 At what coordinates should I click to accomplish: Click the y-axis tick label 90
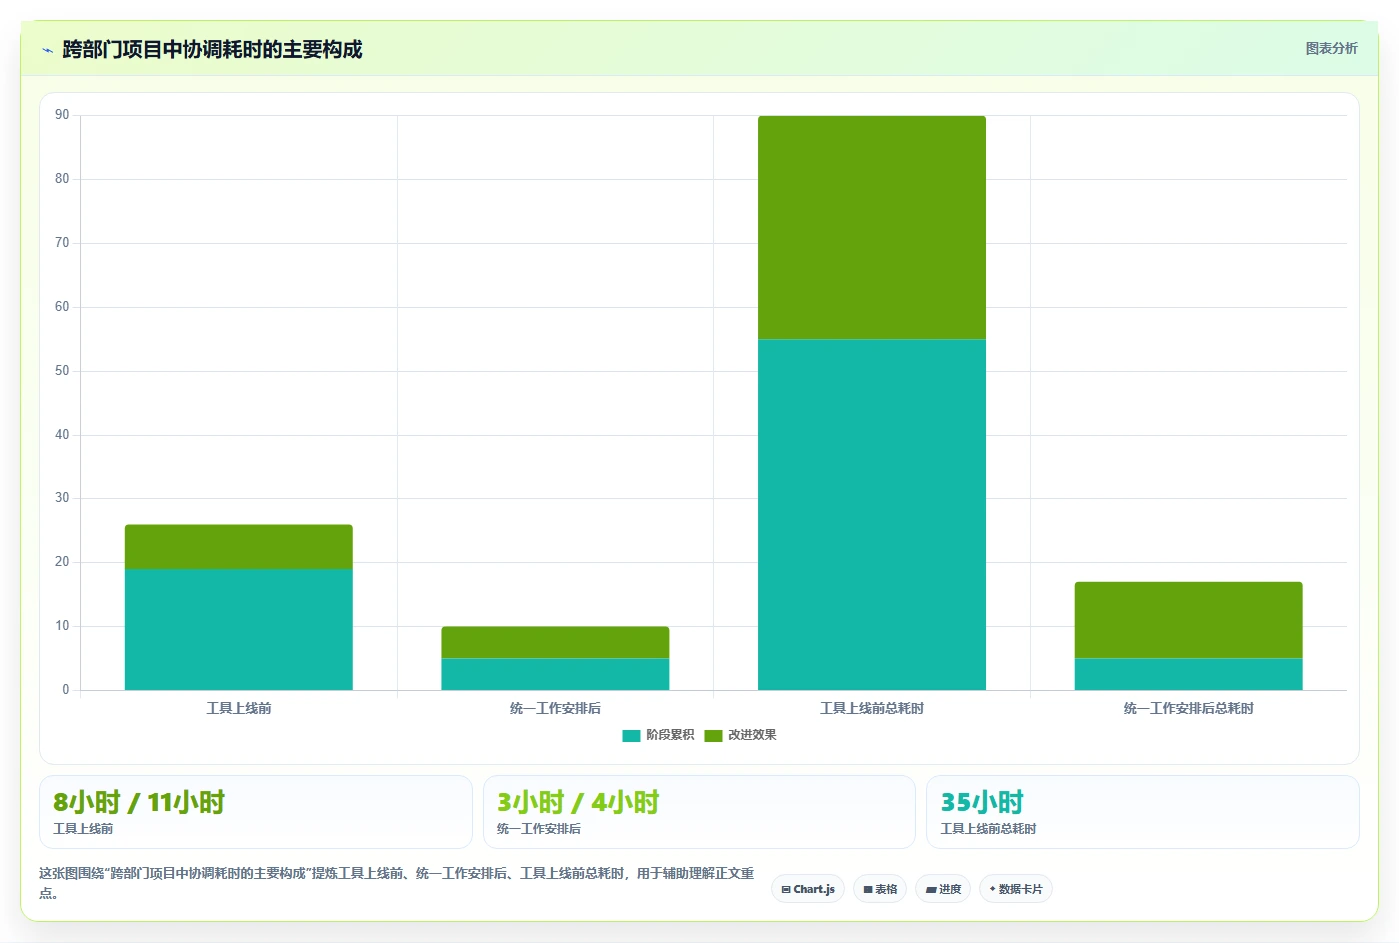coord(62,115)
